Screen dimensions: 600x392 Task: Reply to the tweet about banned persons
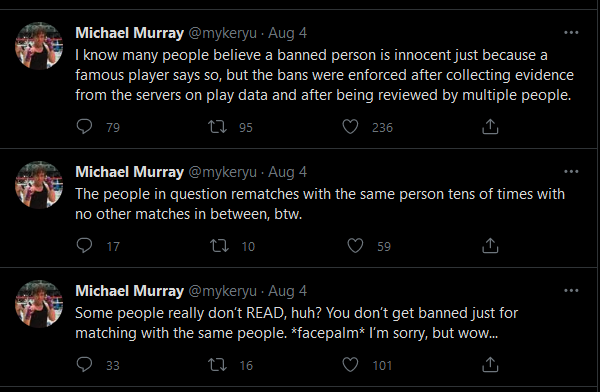pyautogui.click(x=84, y=127)
